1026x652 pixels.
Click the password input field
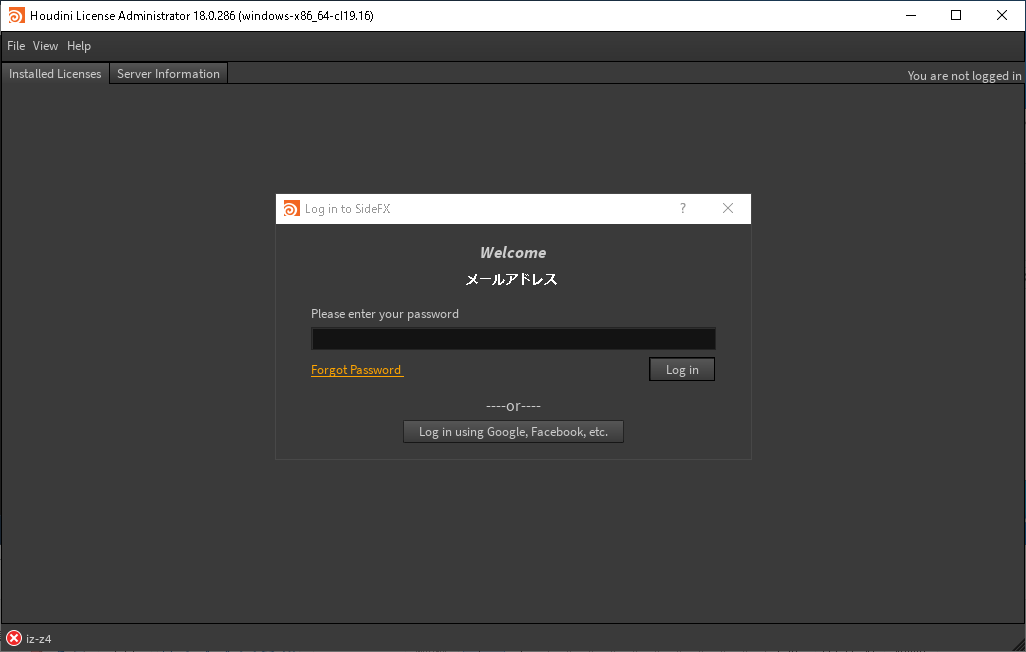513,338
